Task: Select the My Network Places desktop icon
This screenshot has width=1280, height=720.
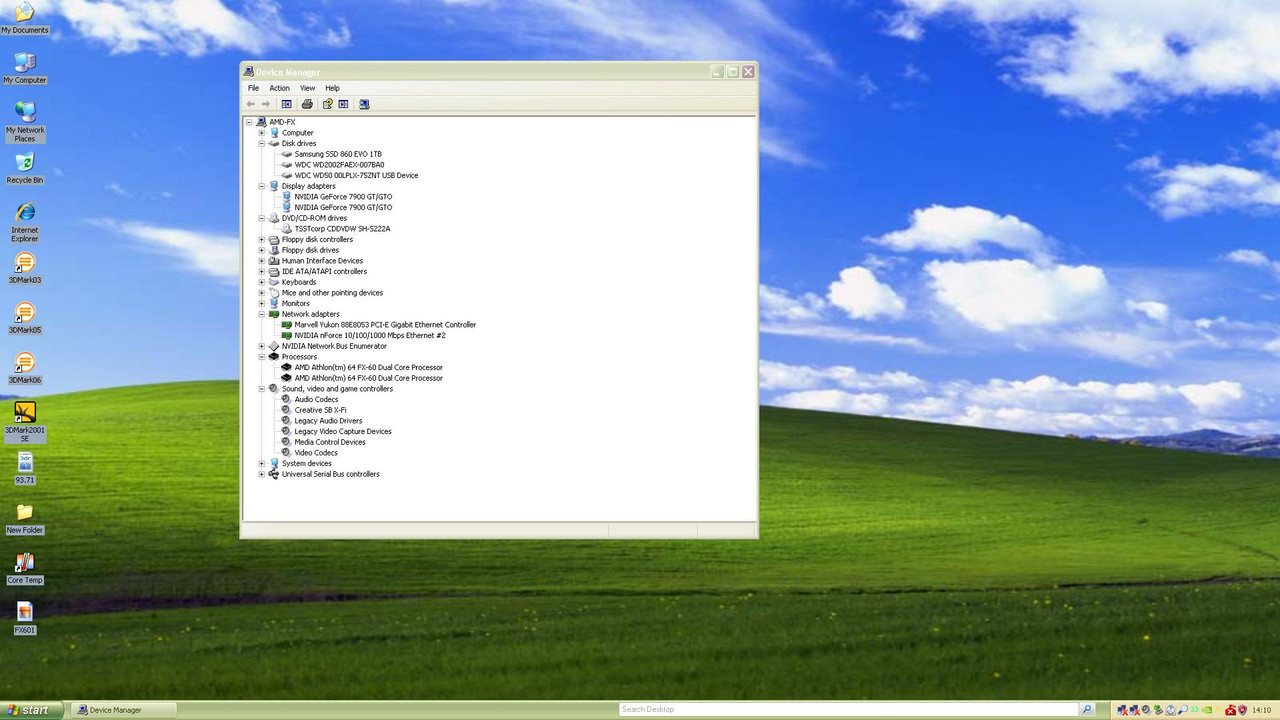Action: click(x=25, y=122)
